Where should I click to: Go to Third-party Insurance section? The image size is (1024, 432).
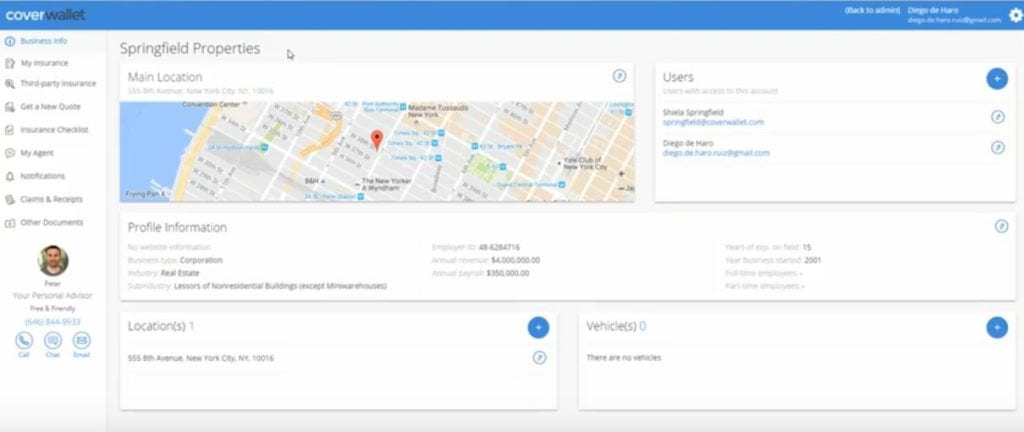(x=58, y=84)
